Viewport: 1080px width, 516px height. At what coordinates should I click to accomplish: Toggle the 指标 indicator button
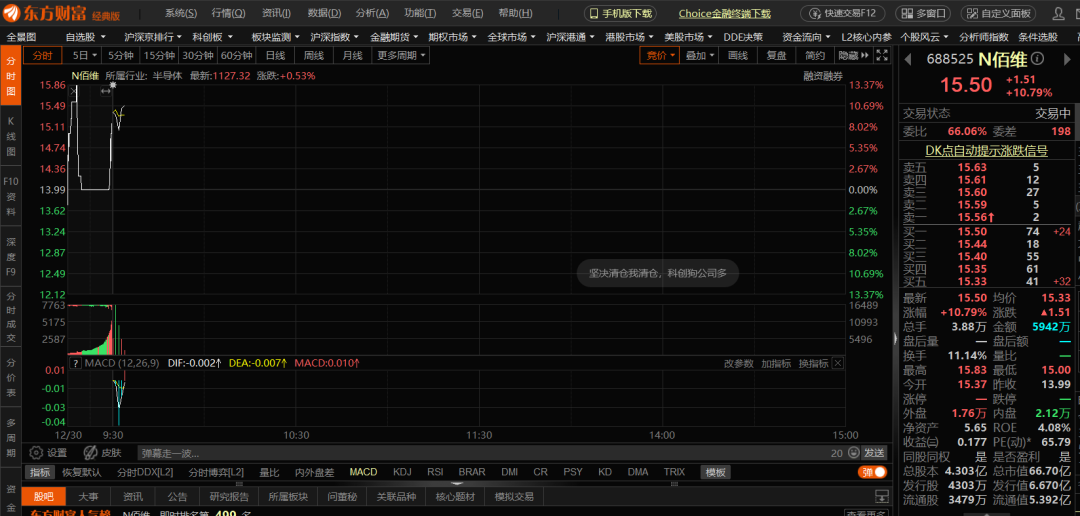(x=40, y=472)
